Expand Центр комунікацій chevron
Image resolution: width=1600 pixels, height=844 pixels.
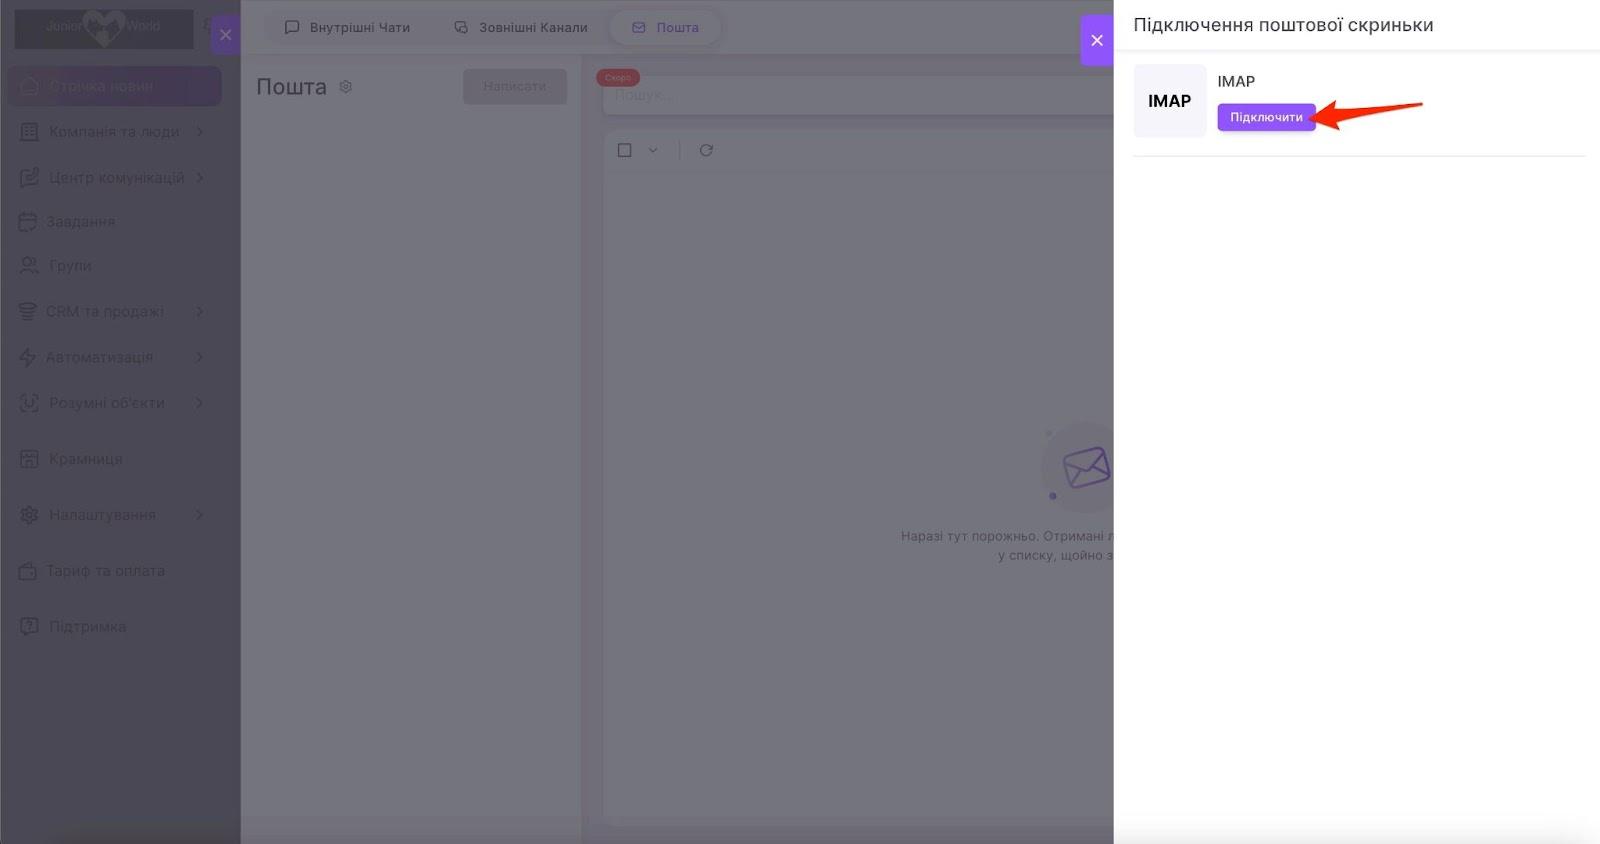pyautogui.click(x=200, y=178)
